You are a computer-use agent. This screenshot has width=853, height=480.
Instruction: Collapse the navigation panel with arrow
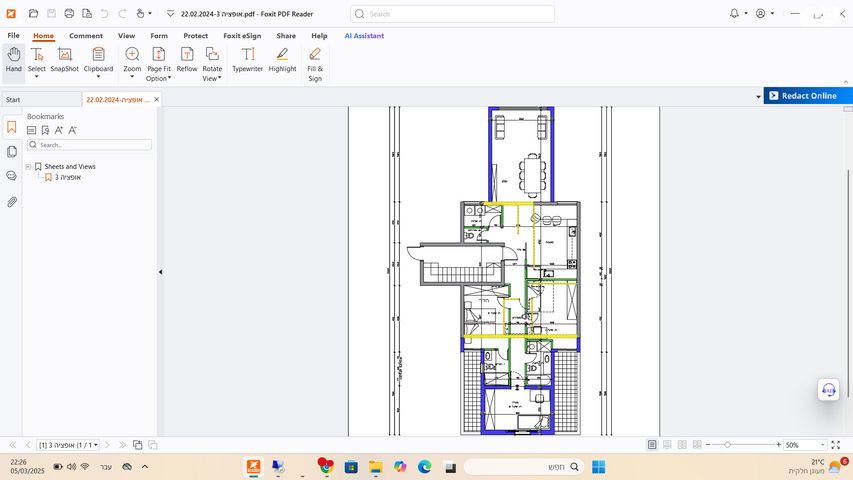pyautogui.click(x=160, y=272)
